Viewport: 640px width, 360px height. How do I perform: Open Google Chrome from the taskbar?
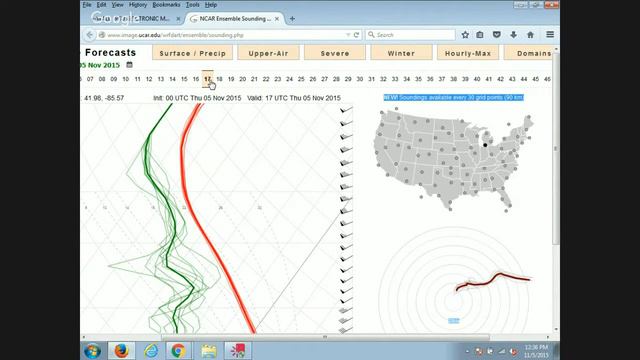coord(178,351)
